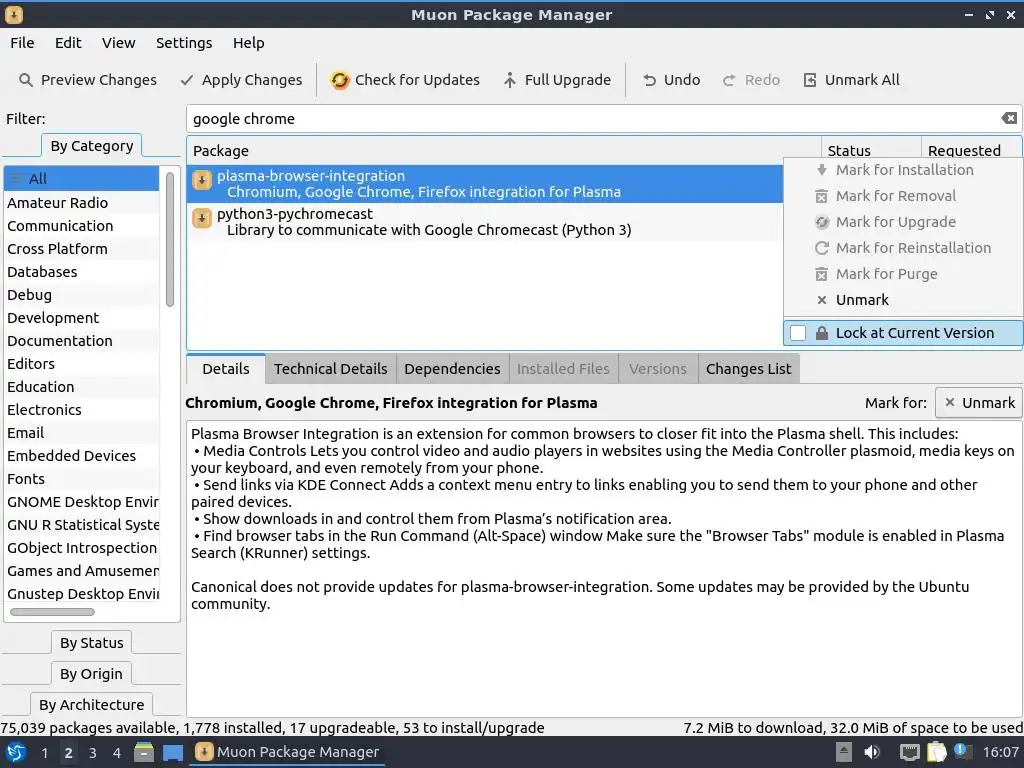Click the Unmark button beside Mark for
Viewport: 1024px width, 768px height.
click(979, 403)
